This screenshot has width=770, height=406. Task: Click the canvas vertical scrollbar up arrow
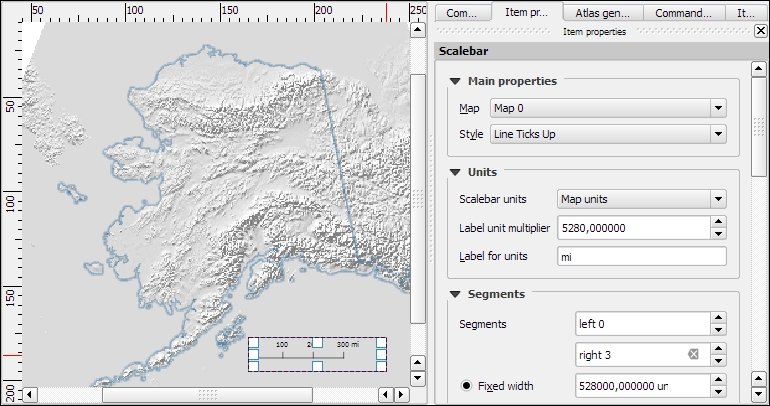click(x=418, y=30)
